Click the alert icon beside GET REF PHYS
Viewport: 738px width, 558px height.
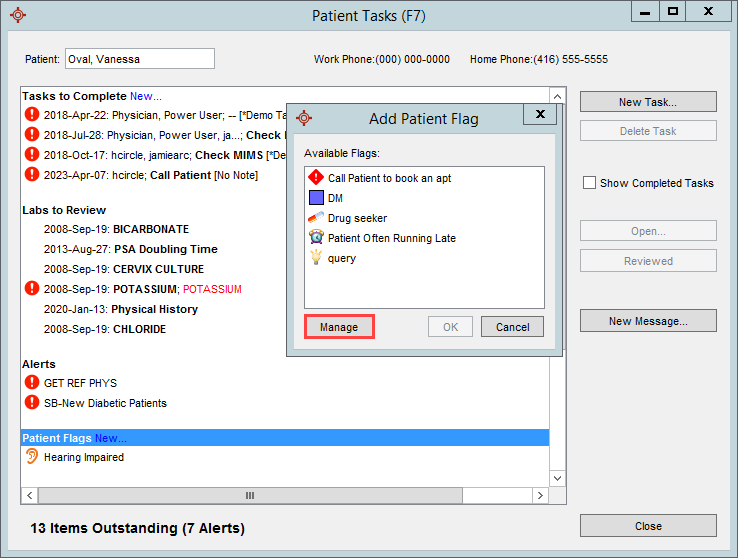(x=32, y=383)
